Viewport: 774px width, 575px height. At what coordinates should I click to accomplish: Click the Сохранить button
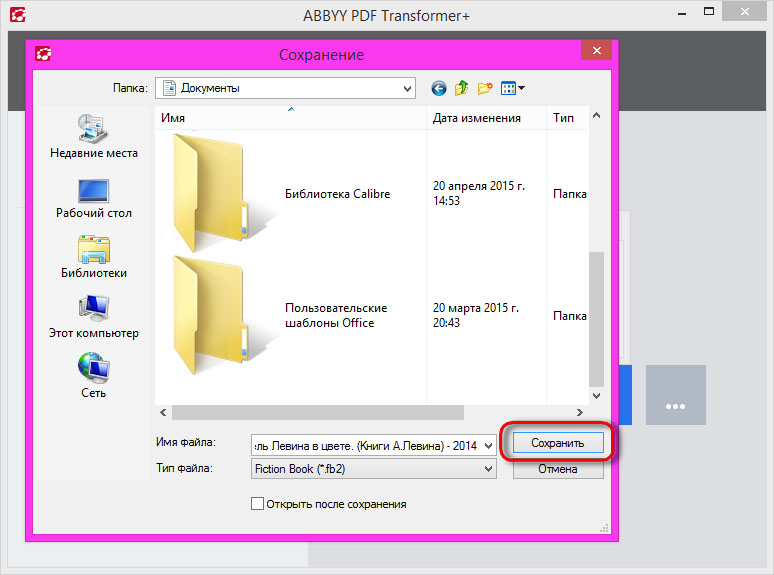pyautogui.click(x=558, y=443)
